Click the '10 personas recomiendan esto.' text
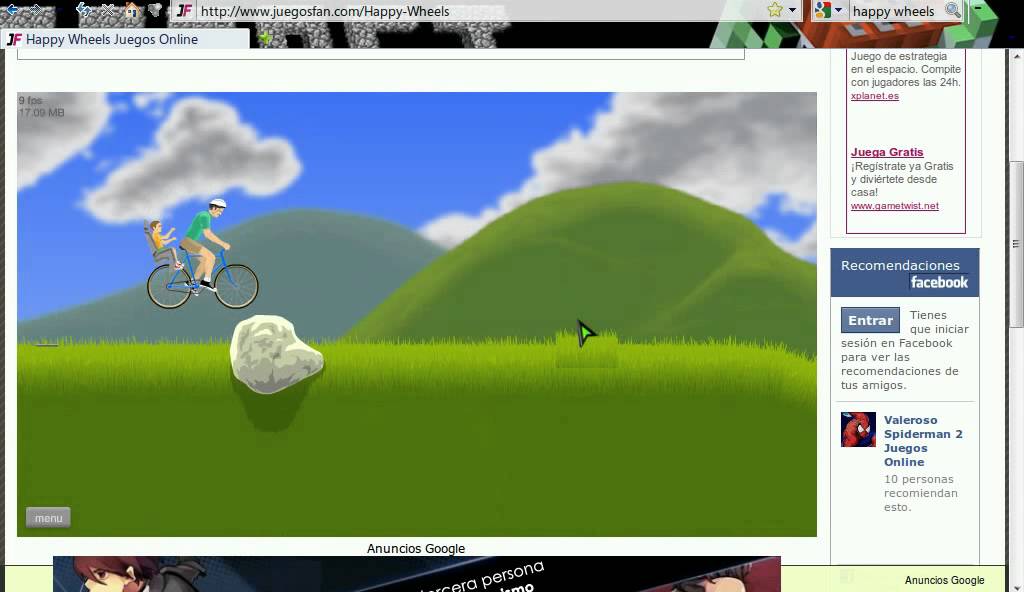 pos(921,493)
